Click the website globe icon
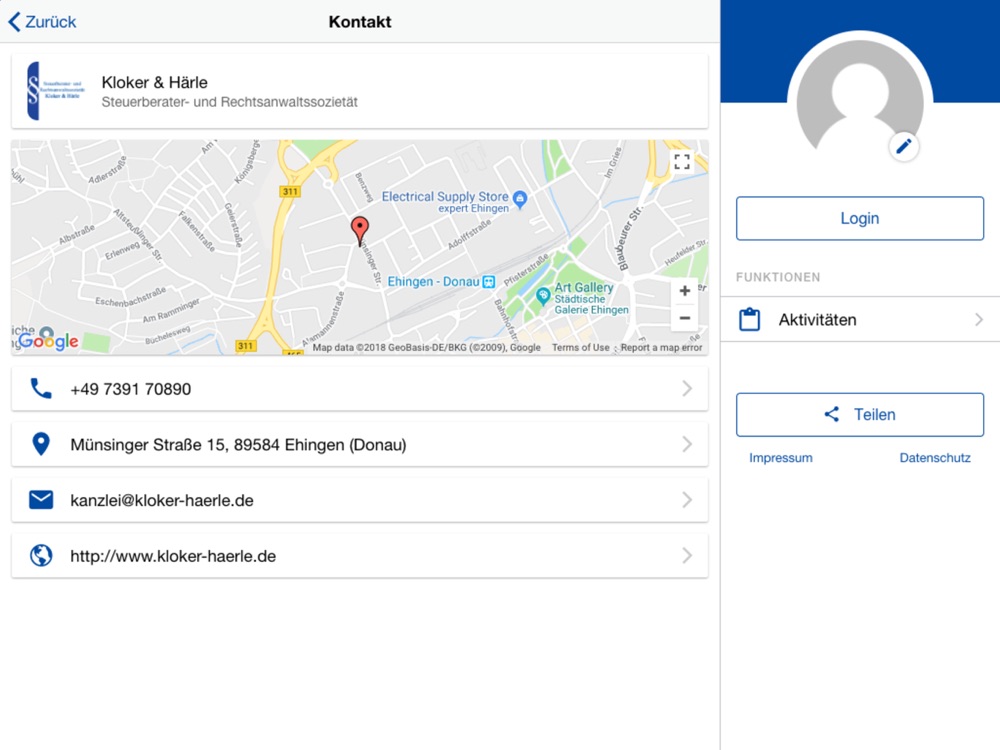 pos(41,555)
